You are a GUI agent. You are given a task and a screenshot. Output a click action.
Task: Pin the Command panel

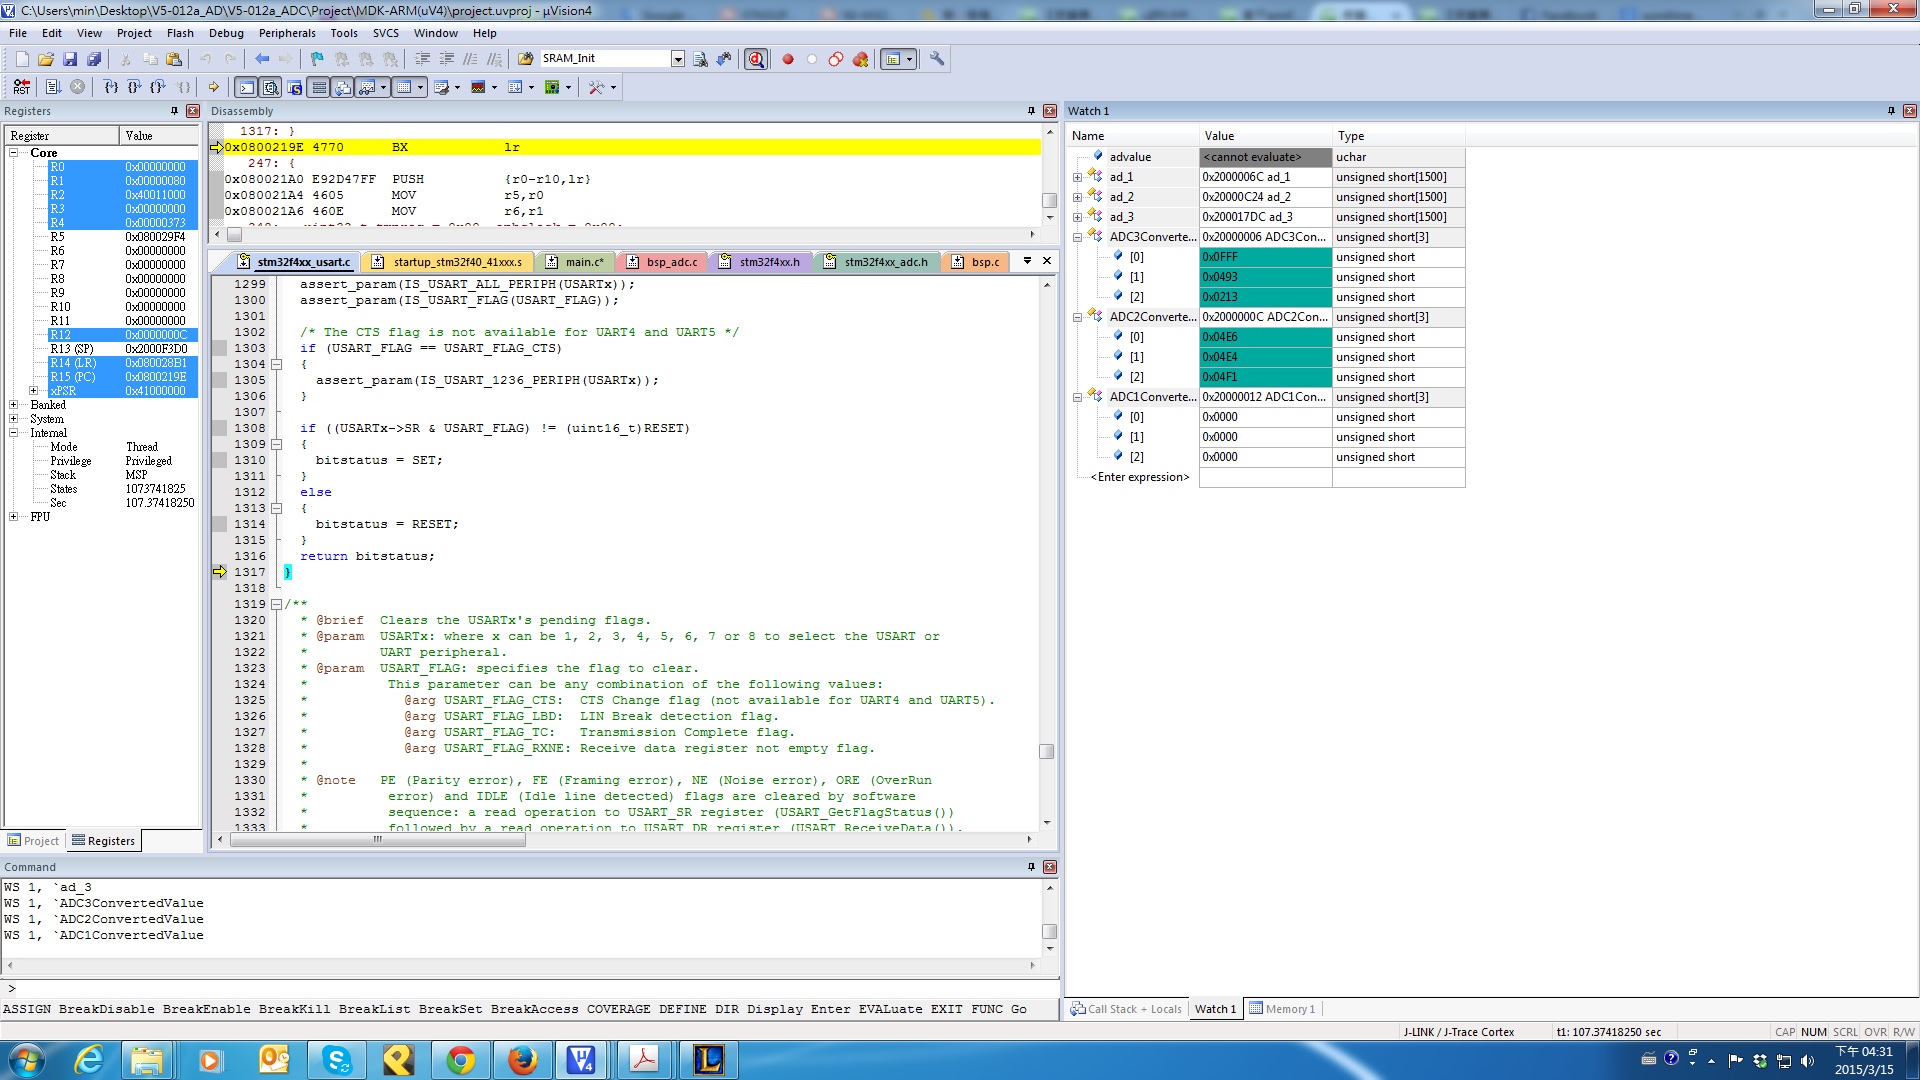[x=1031, y=867]
